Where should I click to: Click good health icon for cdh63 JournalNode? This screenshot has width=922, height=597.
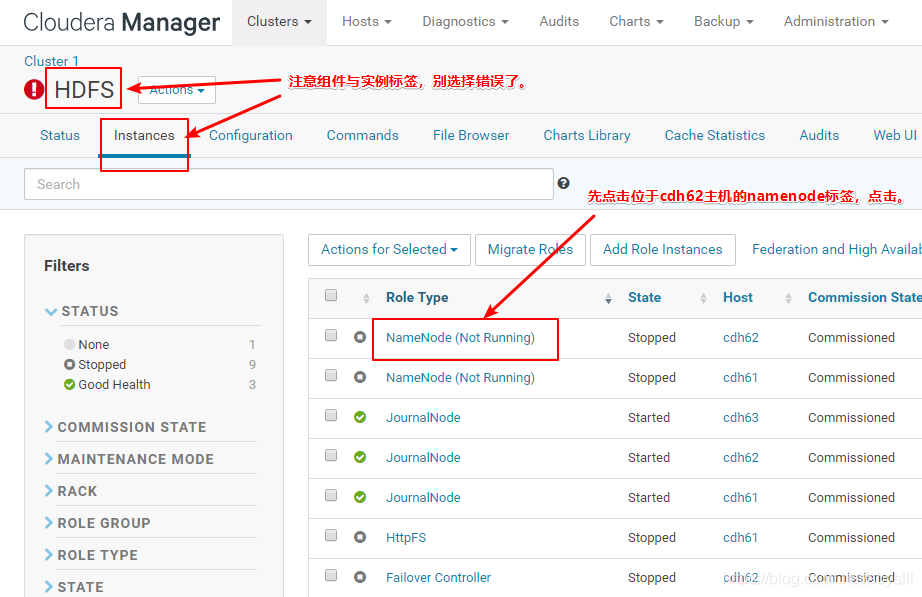point(360,417)
